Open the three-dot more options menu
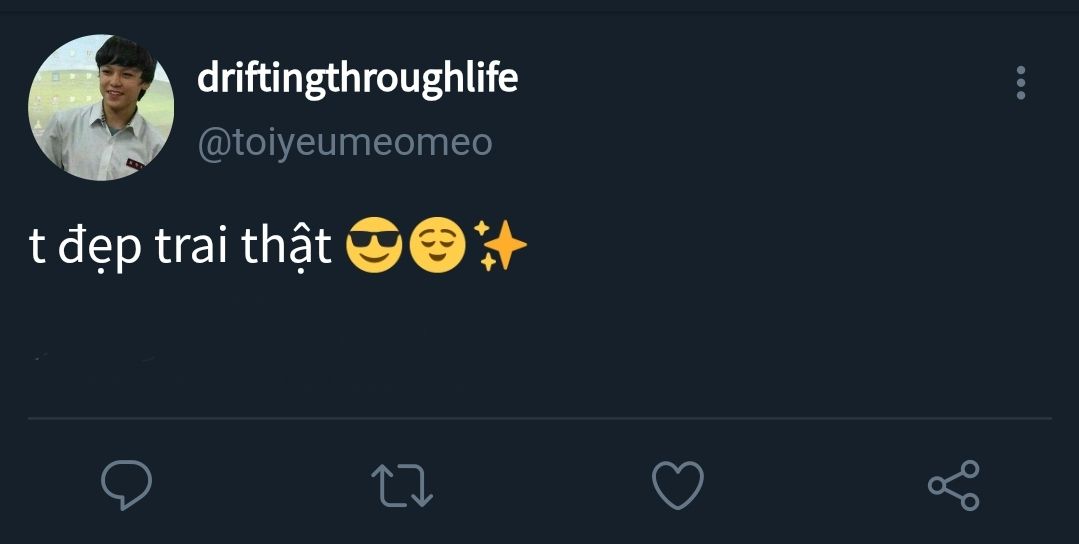Viewport: 1079px width, 544px height. [1020, 83]
